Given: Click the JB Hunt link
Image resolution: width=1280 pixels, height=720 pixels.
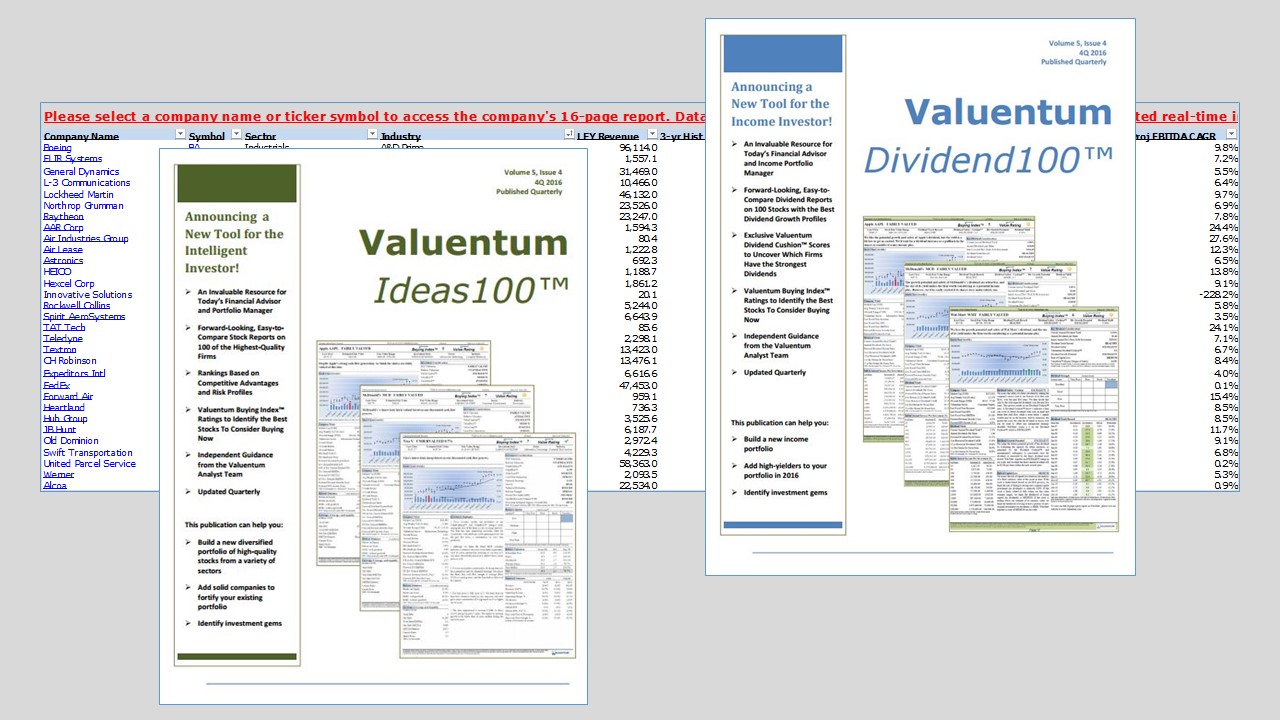Looking at the screenshot, I should coord(59,429).
